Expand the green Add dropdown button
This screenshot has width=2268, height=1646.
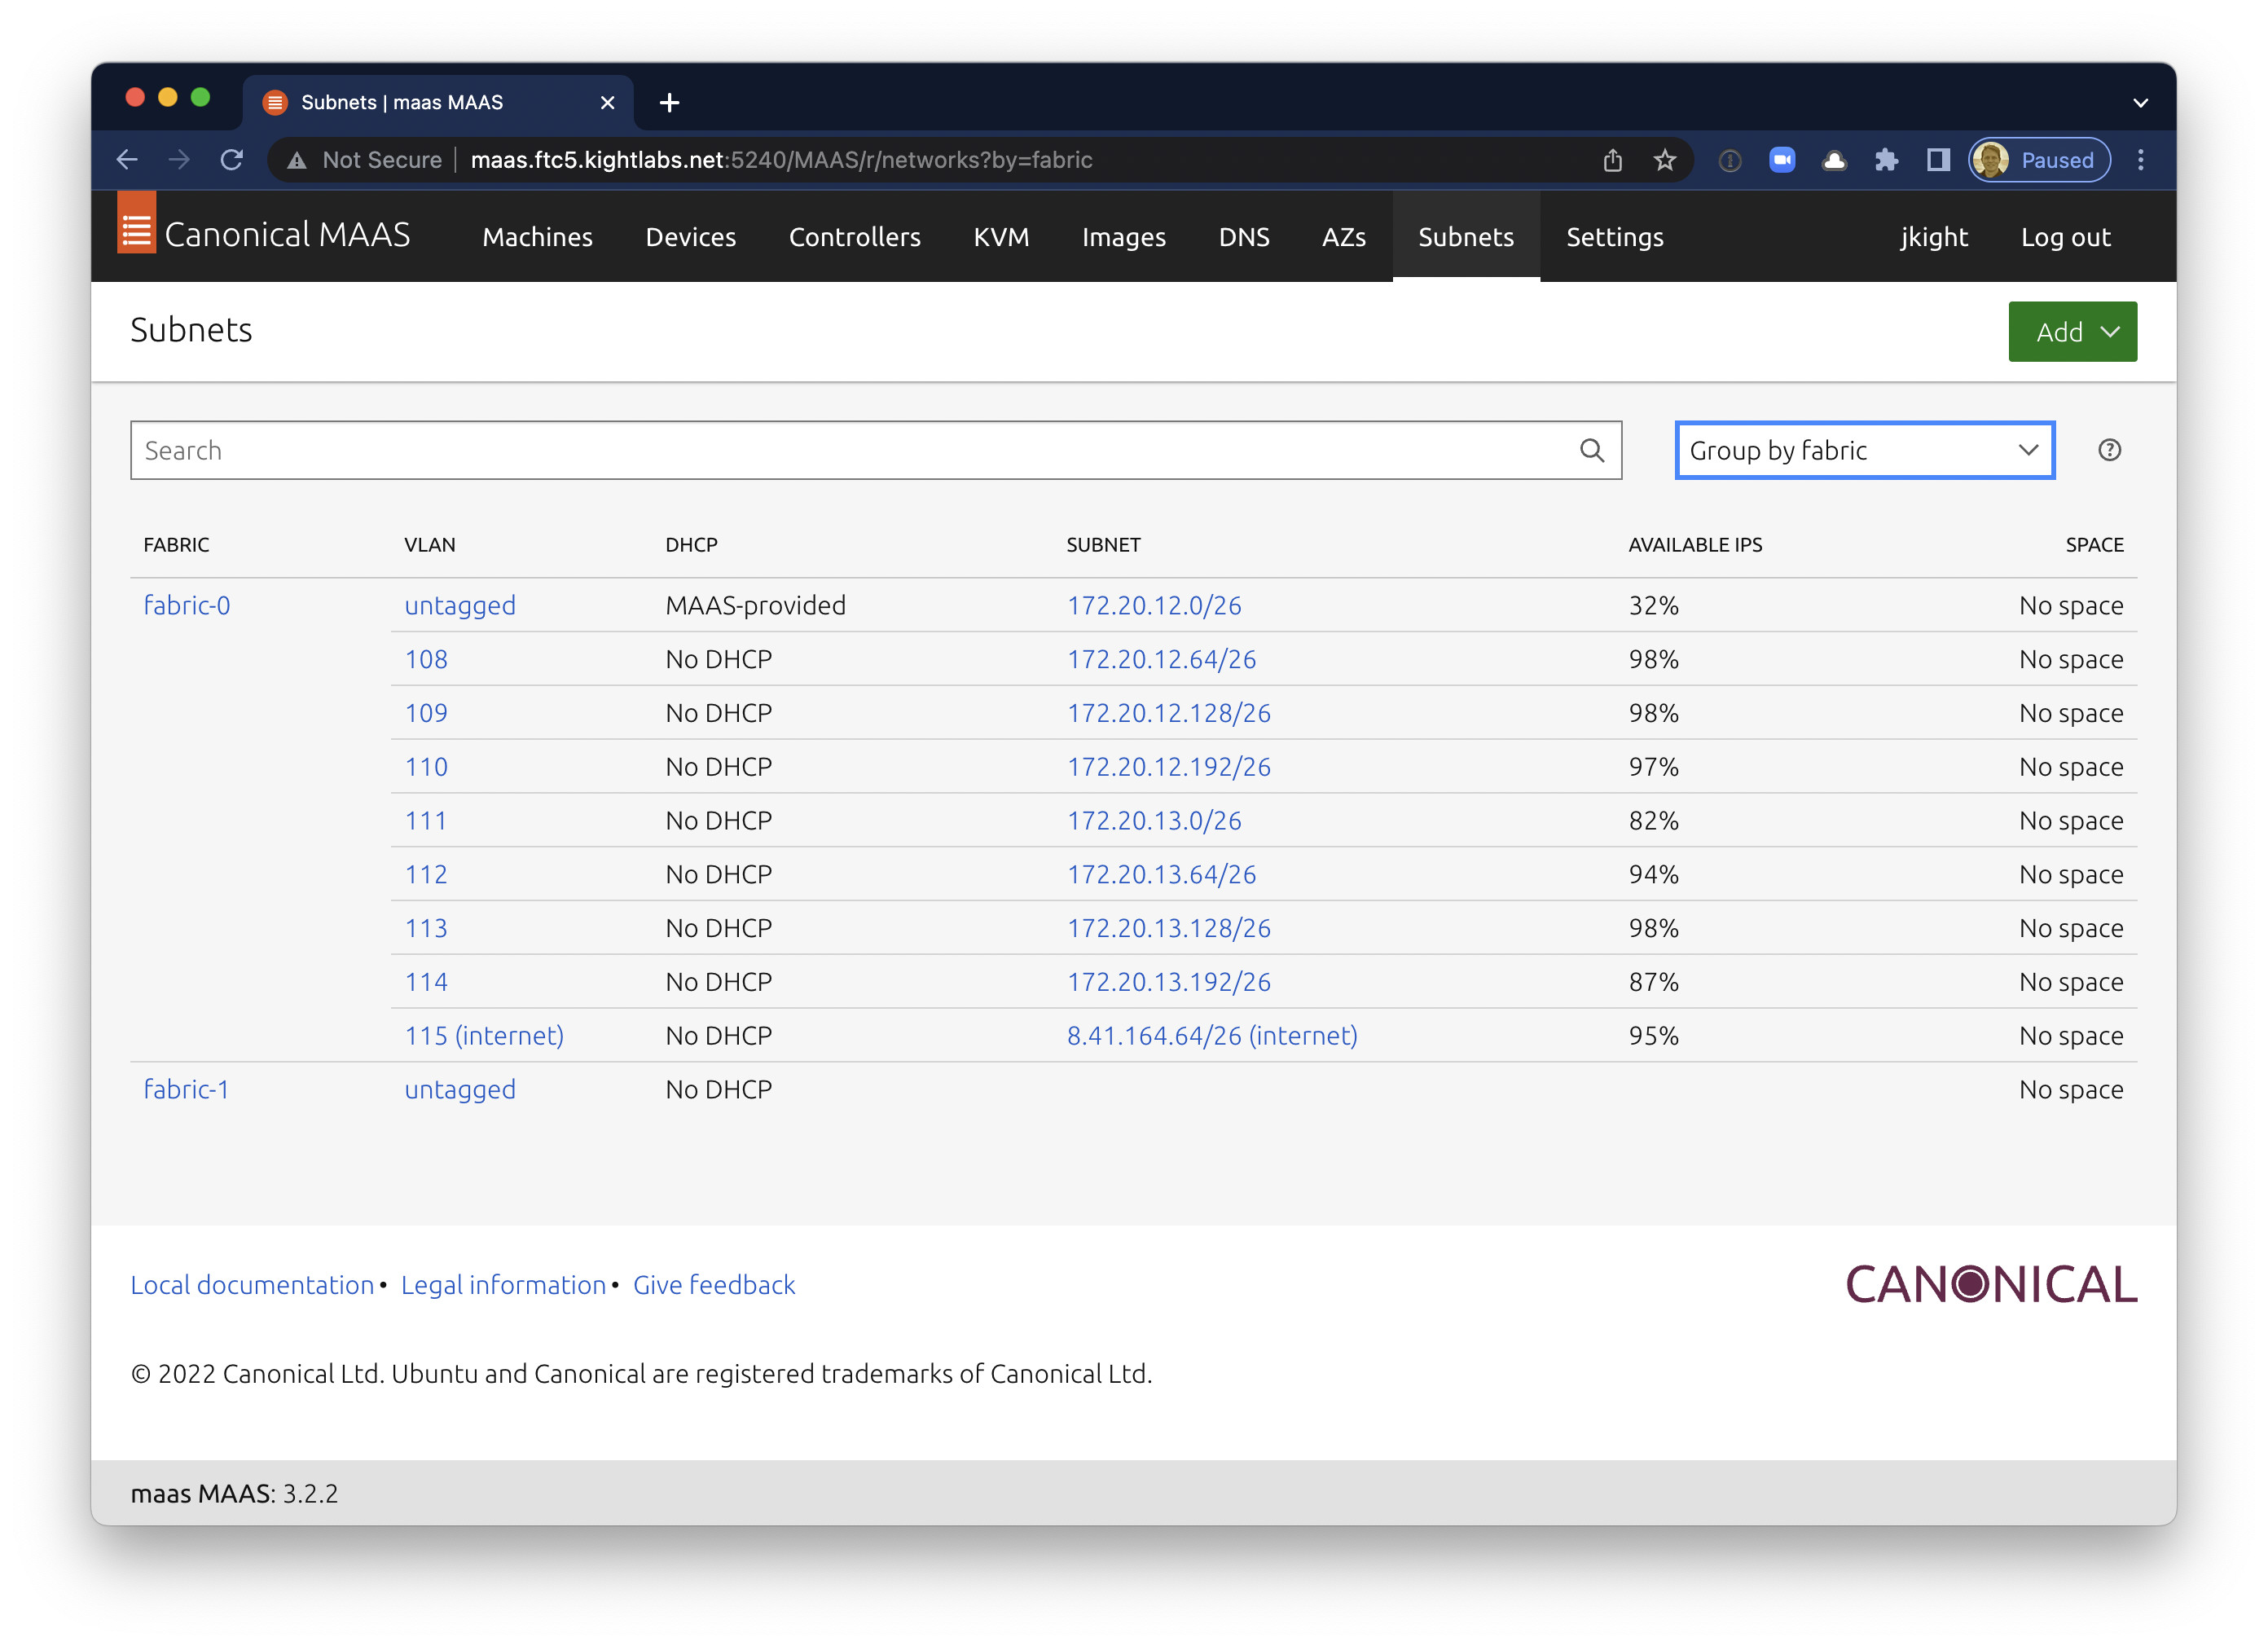click(2072, 332)
